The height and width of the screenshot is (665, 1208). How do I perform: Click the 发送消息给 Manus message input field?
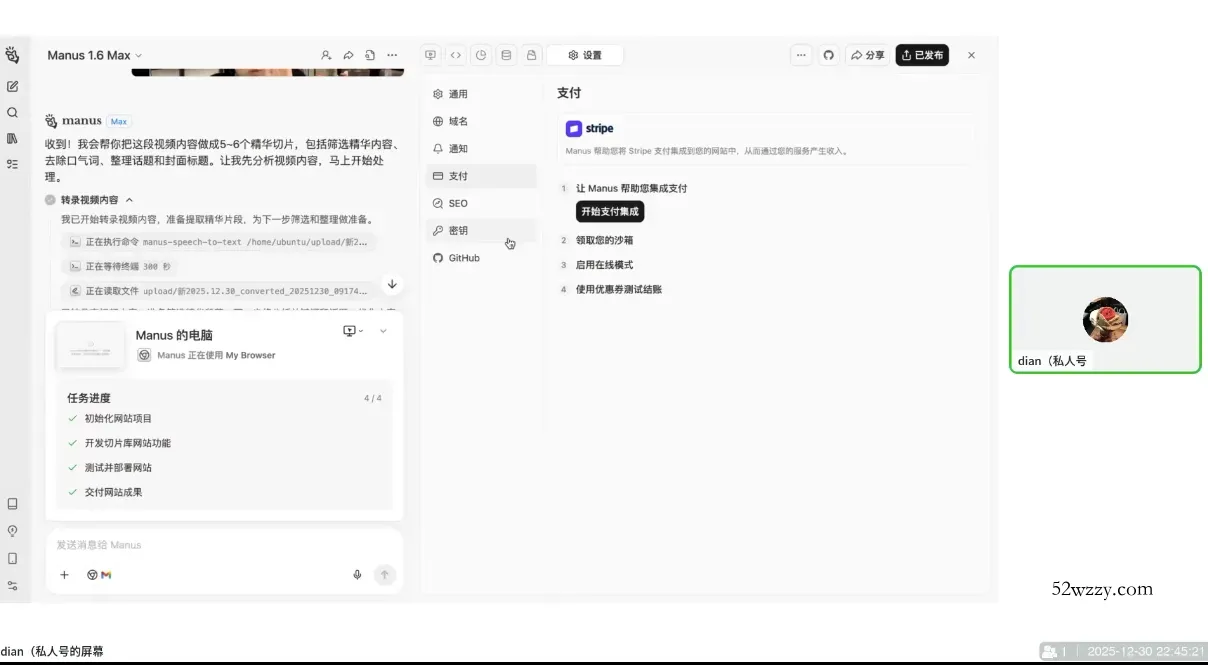click(200, 545)
